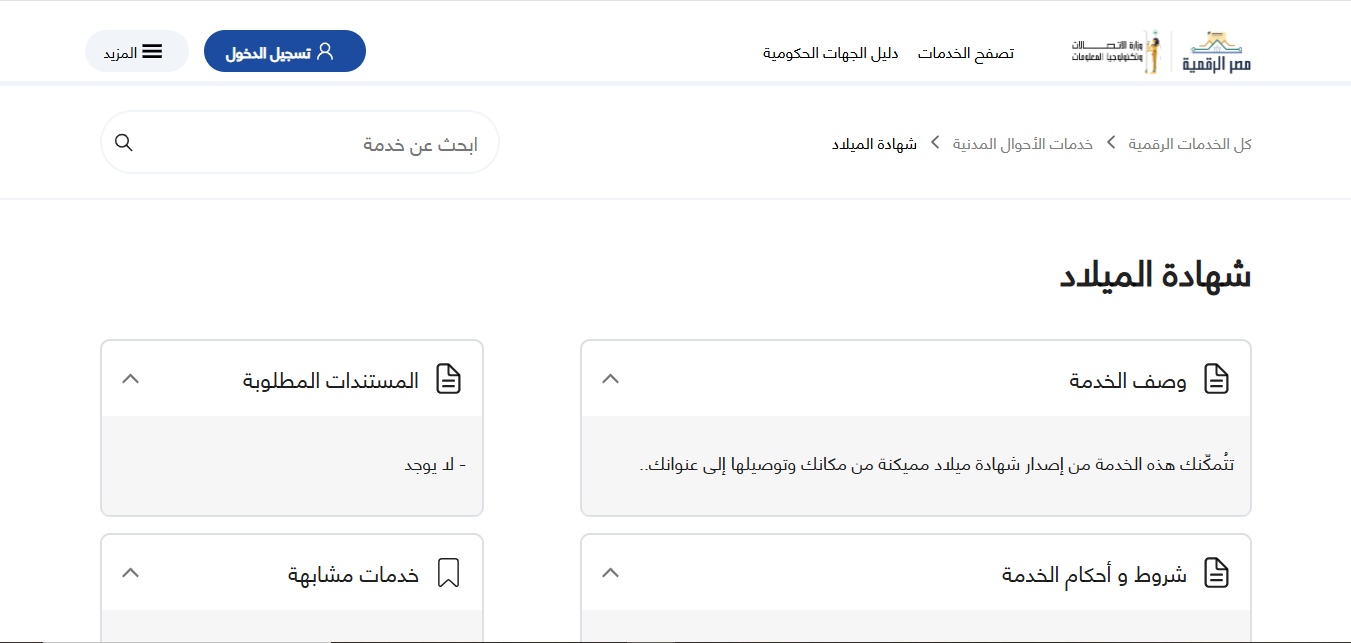Click the bookmark icon beside خدمات مشابهة
The height and width of the screenshot is (643, 1351).
(448, 573)
